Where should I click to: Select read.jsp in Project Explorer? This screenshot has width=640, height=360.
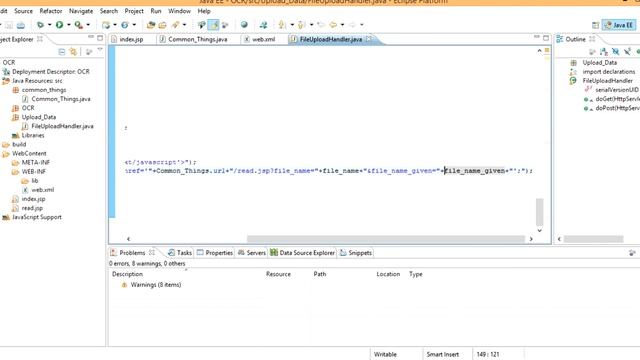click(x=32, y=208)
